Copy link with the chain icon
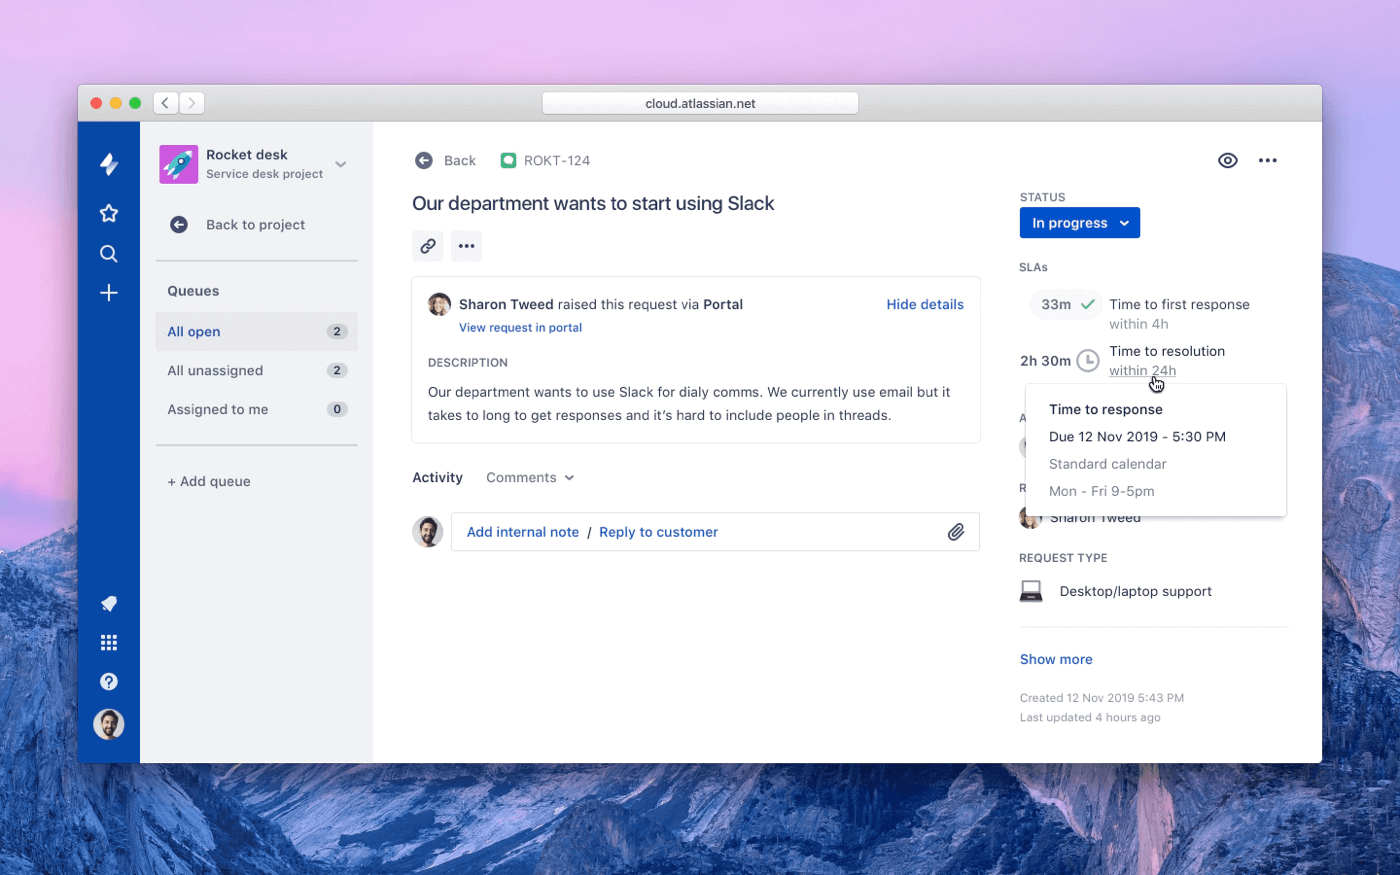 pos(428,246)
